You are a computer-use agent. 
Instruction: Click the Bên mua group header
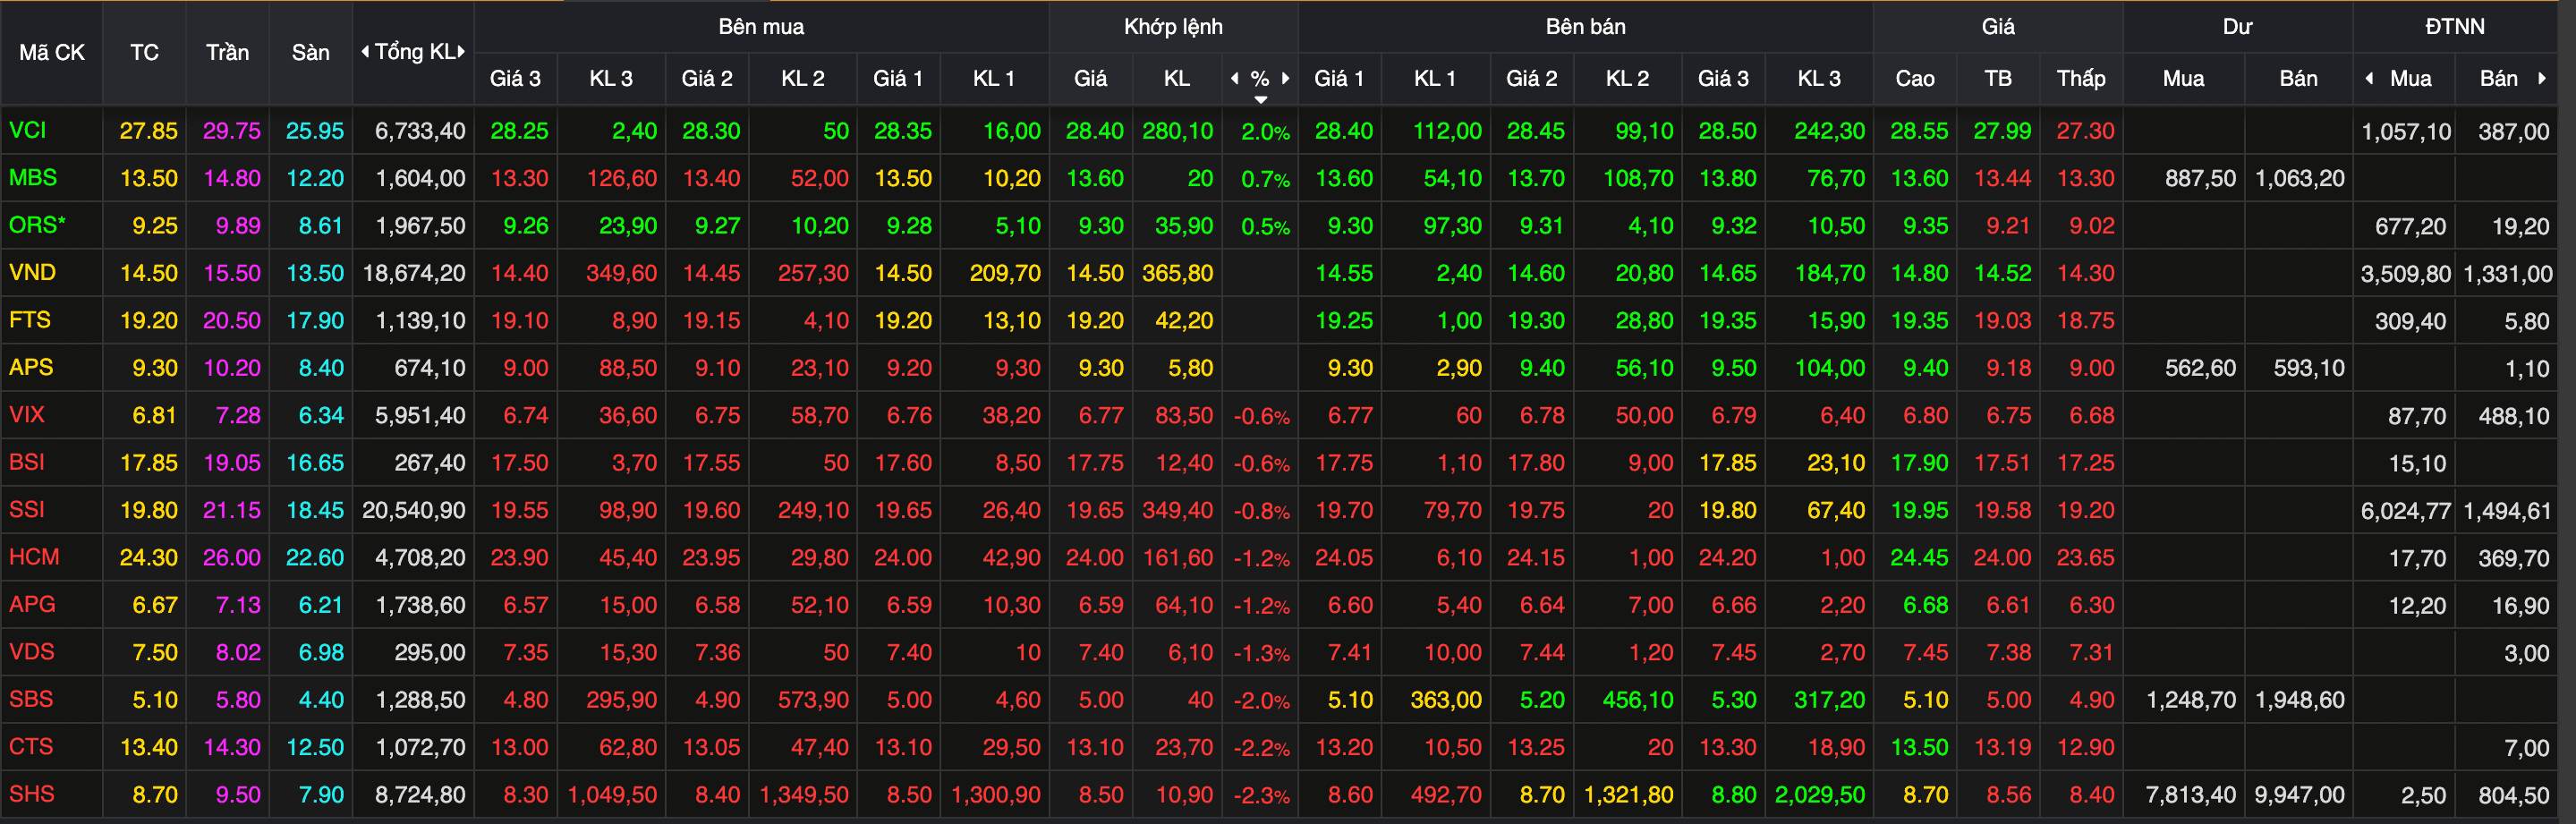click(761, 27)
